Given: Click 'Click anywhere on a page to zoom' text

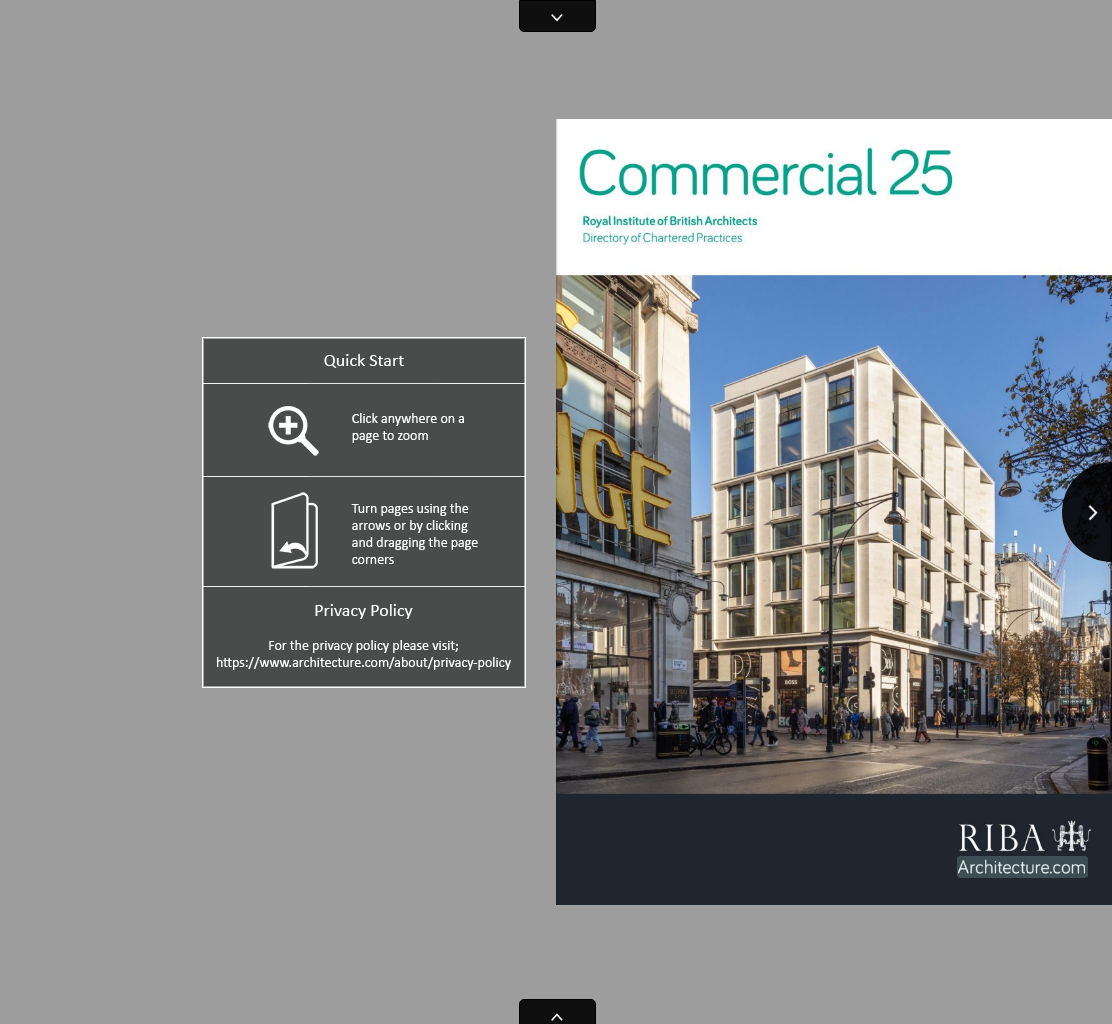Looking at the screenshot, I should 408,427.
